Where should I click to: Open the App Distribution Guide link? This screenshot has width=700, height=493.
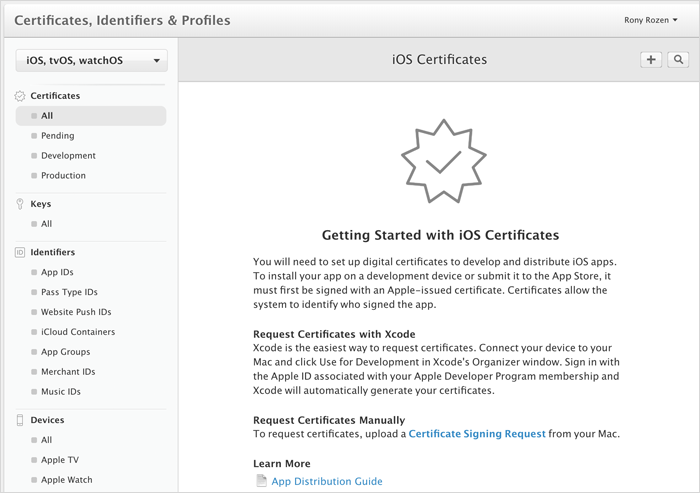point(327,481)
